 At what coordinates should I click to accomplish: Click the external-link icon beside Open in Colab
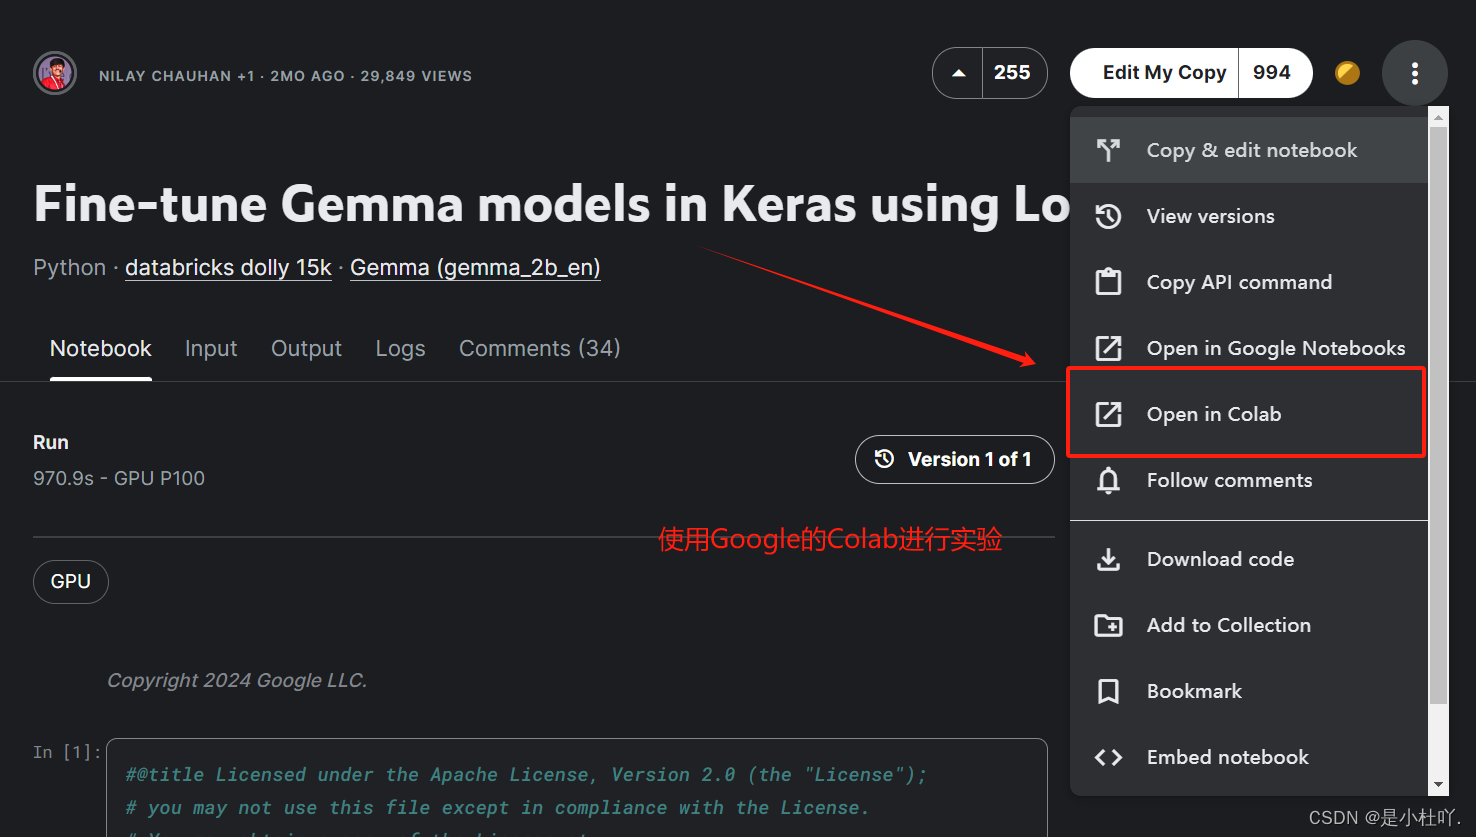1108,414
